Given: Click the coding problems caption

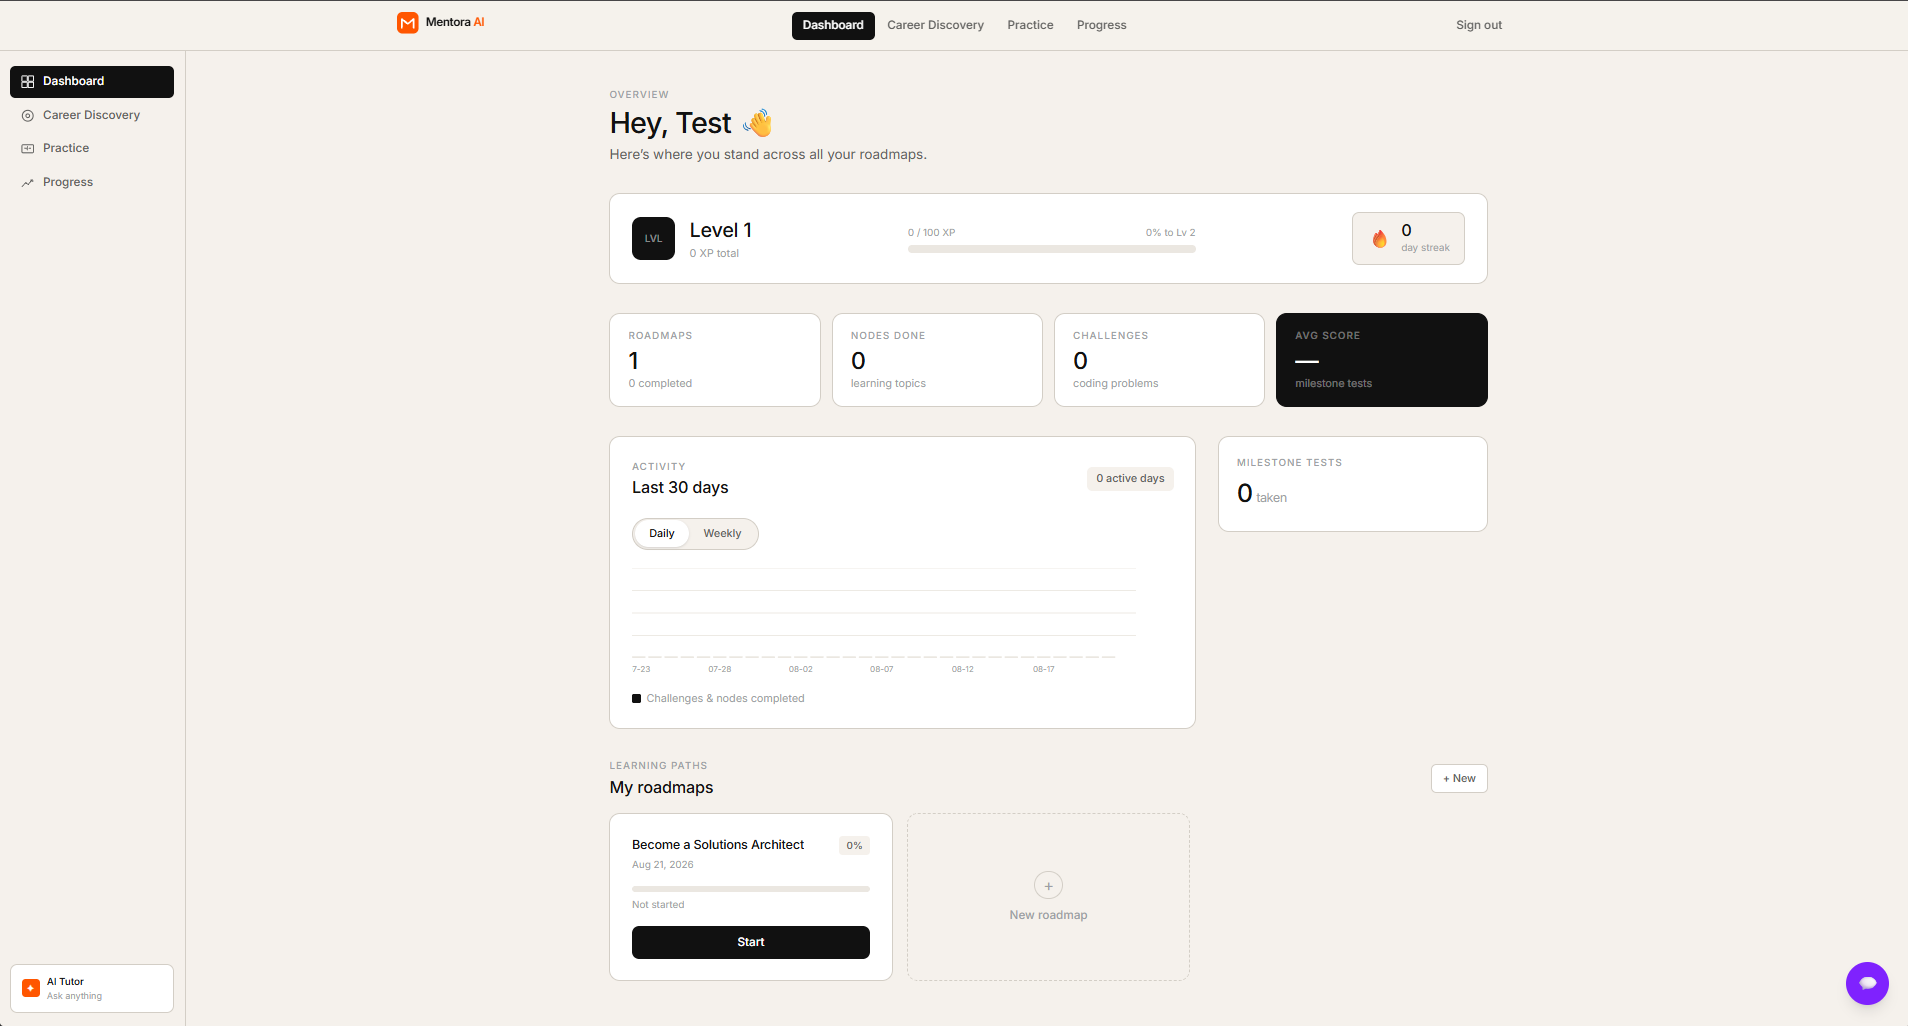Looking at the screenshot, I should 1115,384.
